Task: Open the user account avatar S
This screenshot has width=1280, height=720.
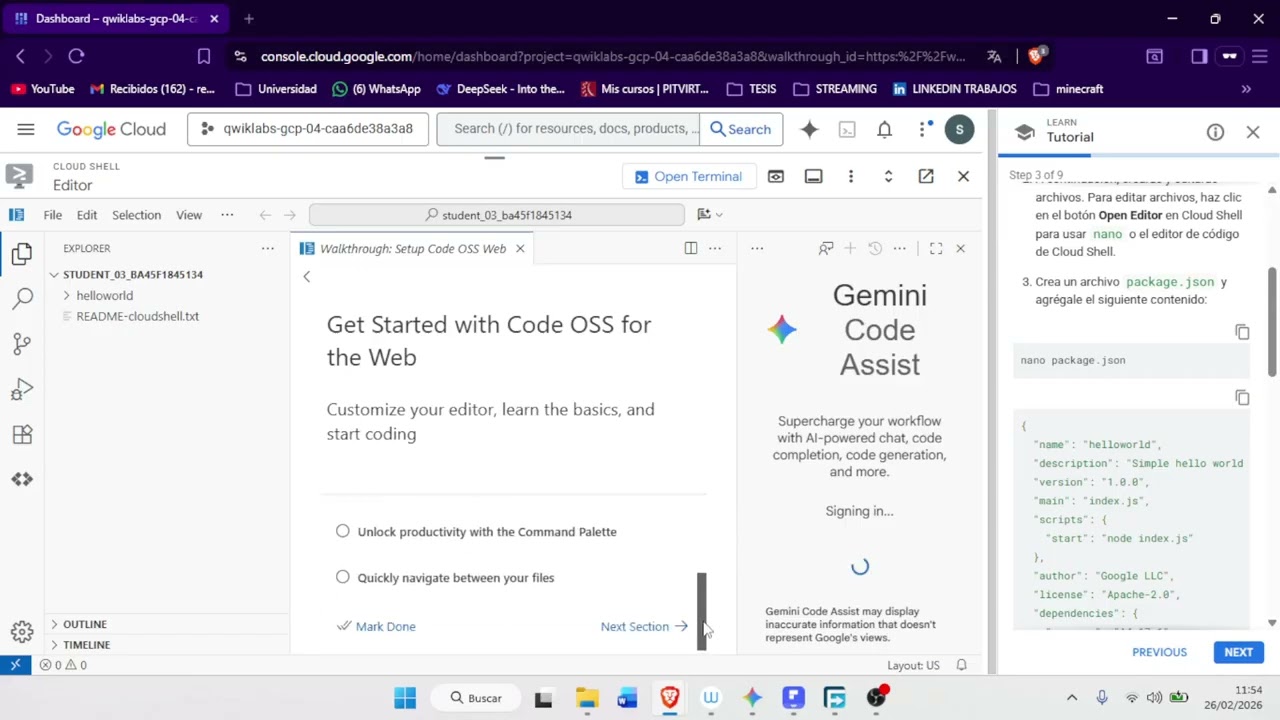Action: point(959,129)
